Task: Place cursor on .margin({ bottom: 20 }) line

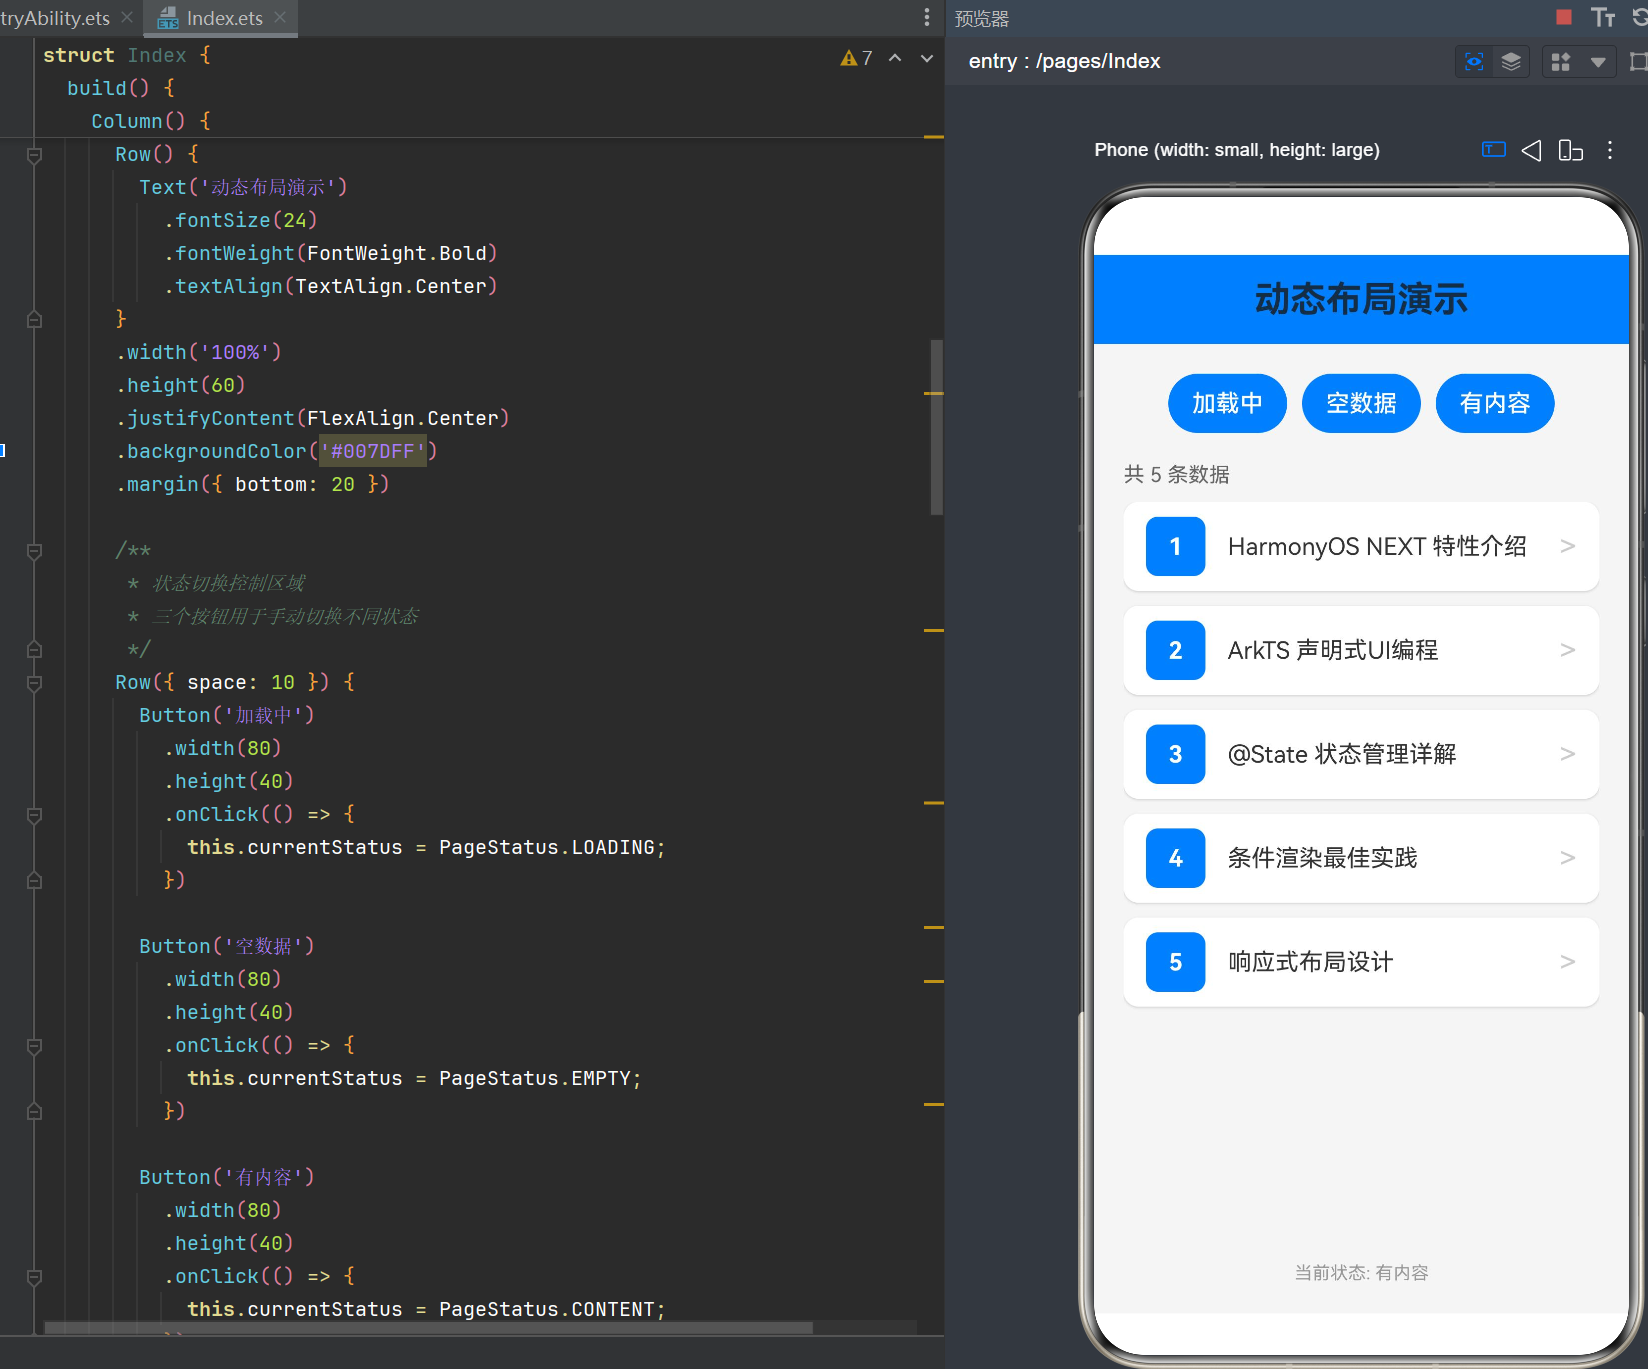Action: 252,484
